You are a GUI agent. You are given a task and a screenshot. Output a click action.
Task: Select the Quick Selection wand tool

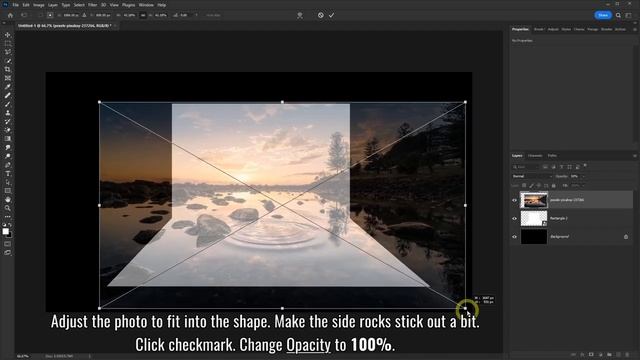(7, 60)
